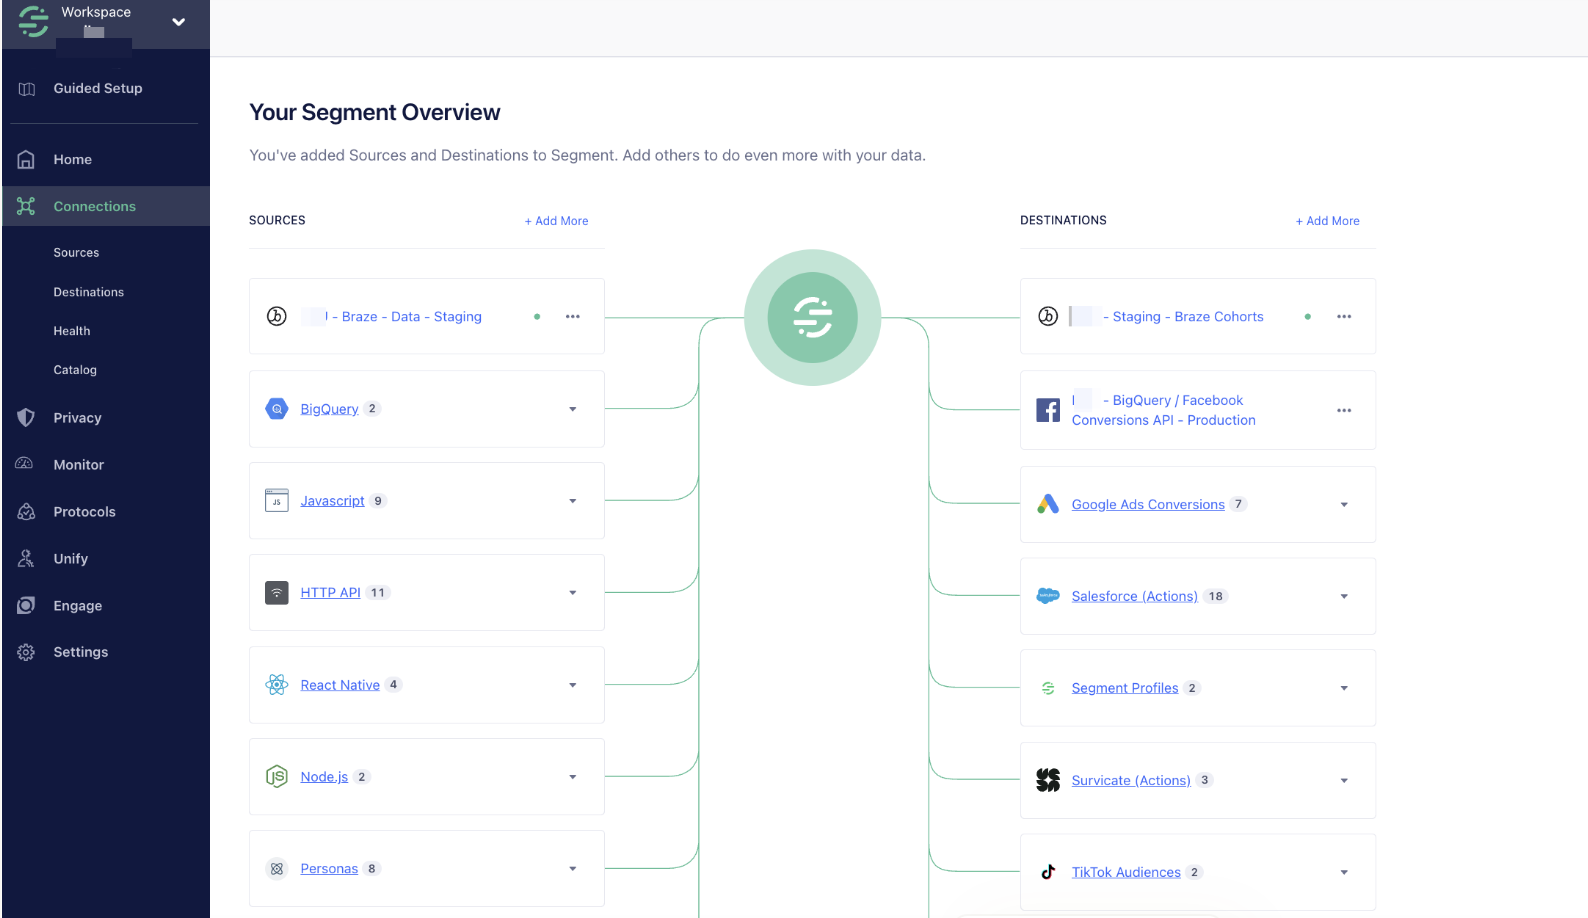Click the HTTP API source icon

(x=277, y=592)
